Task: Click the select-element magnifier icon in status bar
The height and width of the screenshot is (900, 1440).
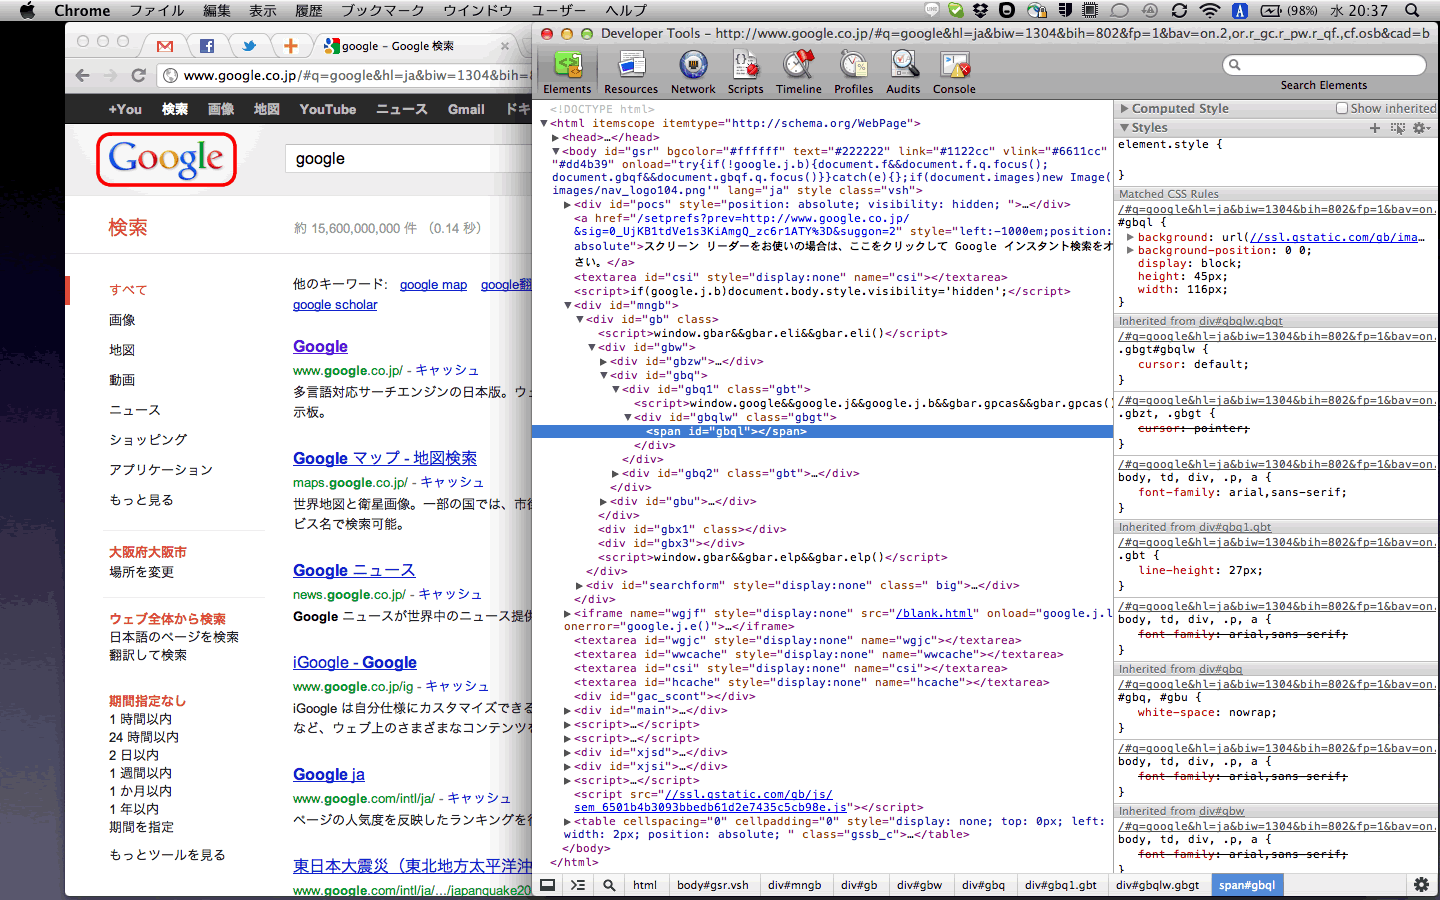Action: pyautogui.click(x=609, y=885)
